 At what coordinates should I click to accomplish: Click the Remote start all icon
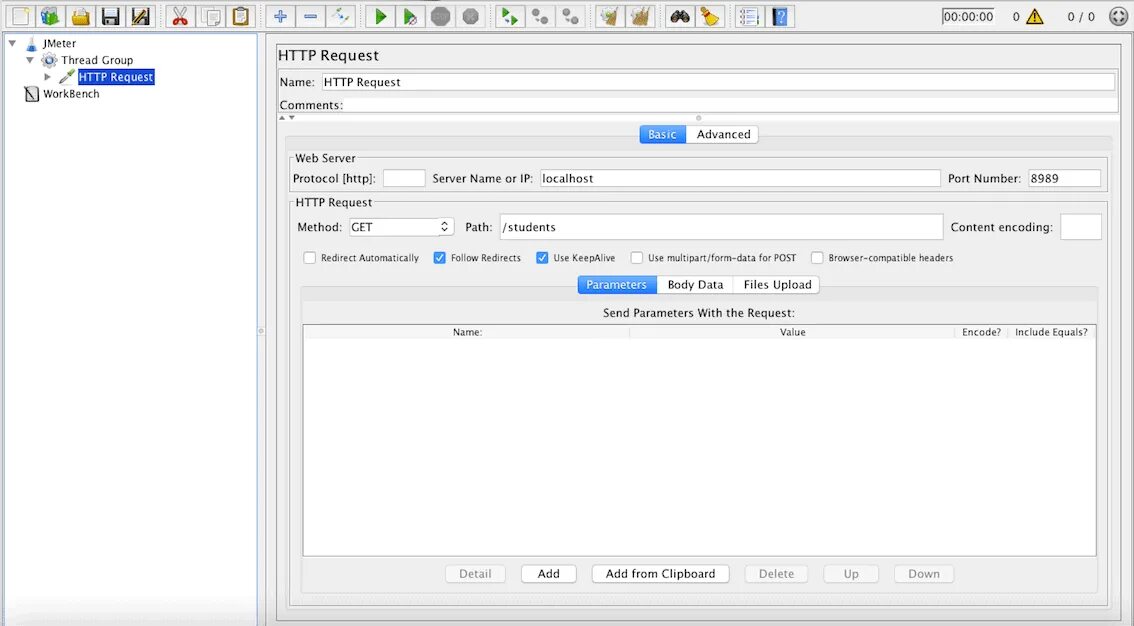point(510,16)
